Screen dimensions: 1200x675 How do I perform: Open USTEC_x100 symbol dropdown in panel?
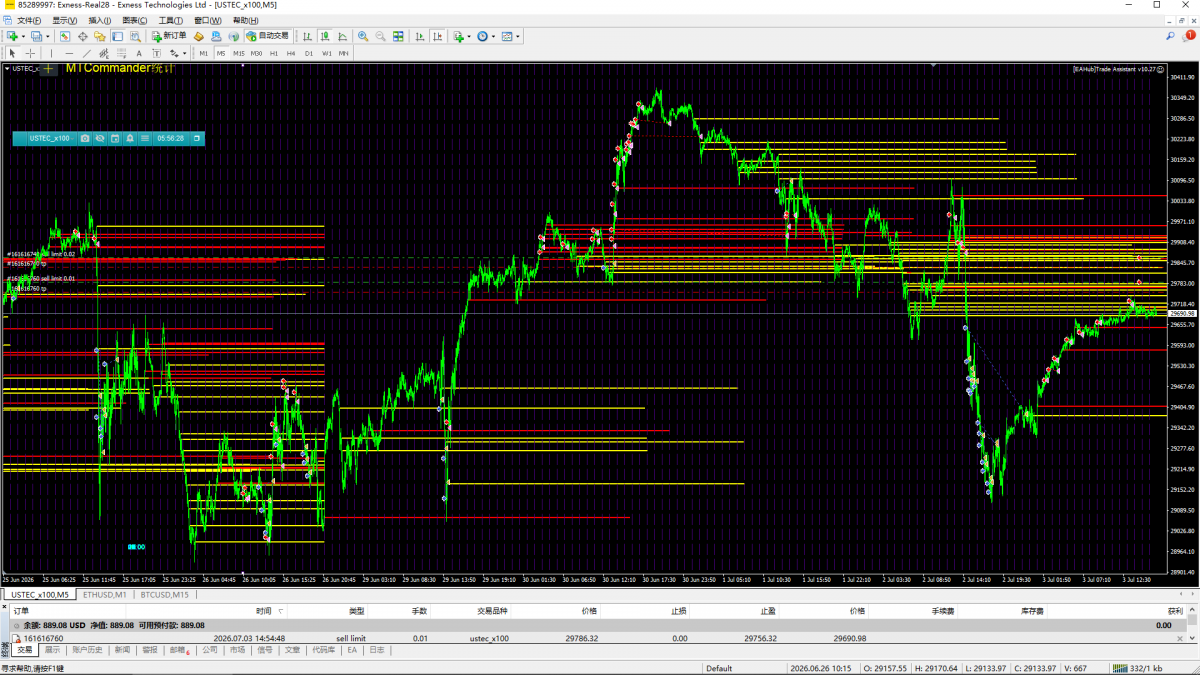[x=51, y=138]
